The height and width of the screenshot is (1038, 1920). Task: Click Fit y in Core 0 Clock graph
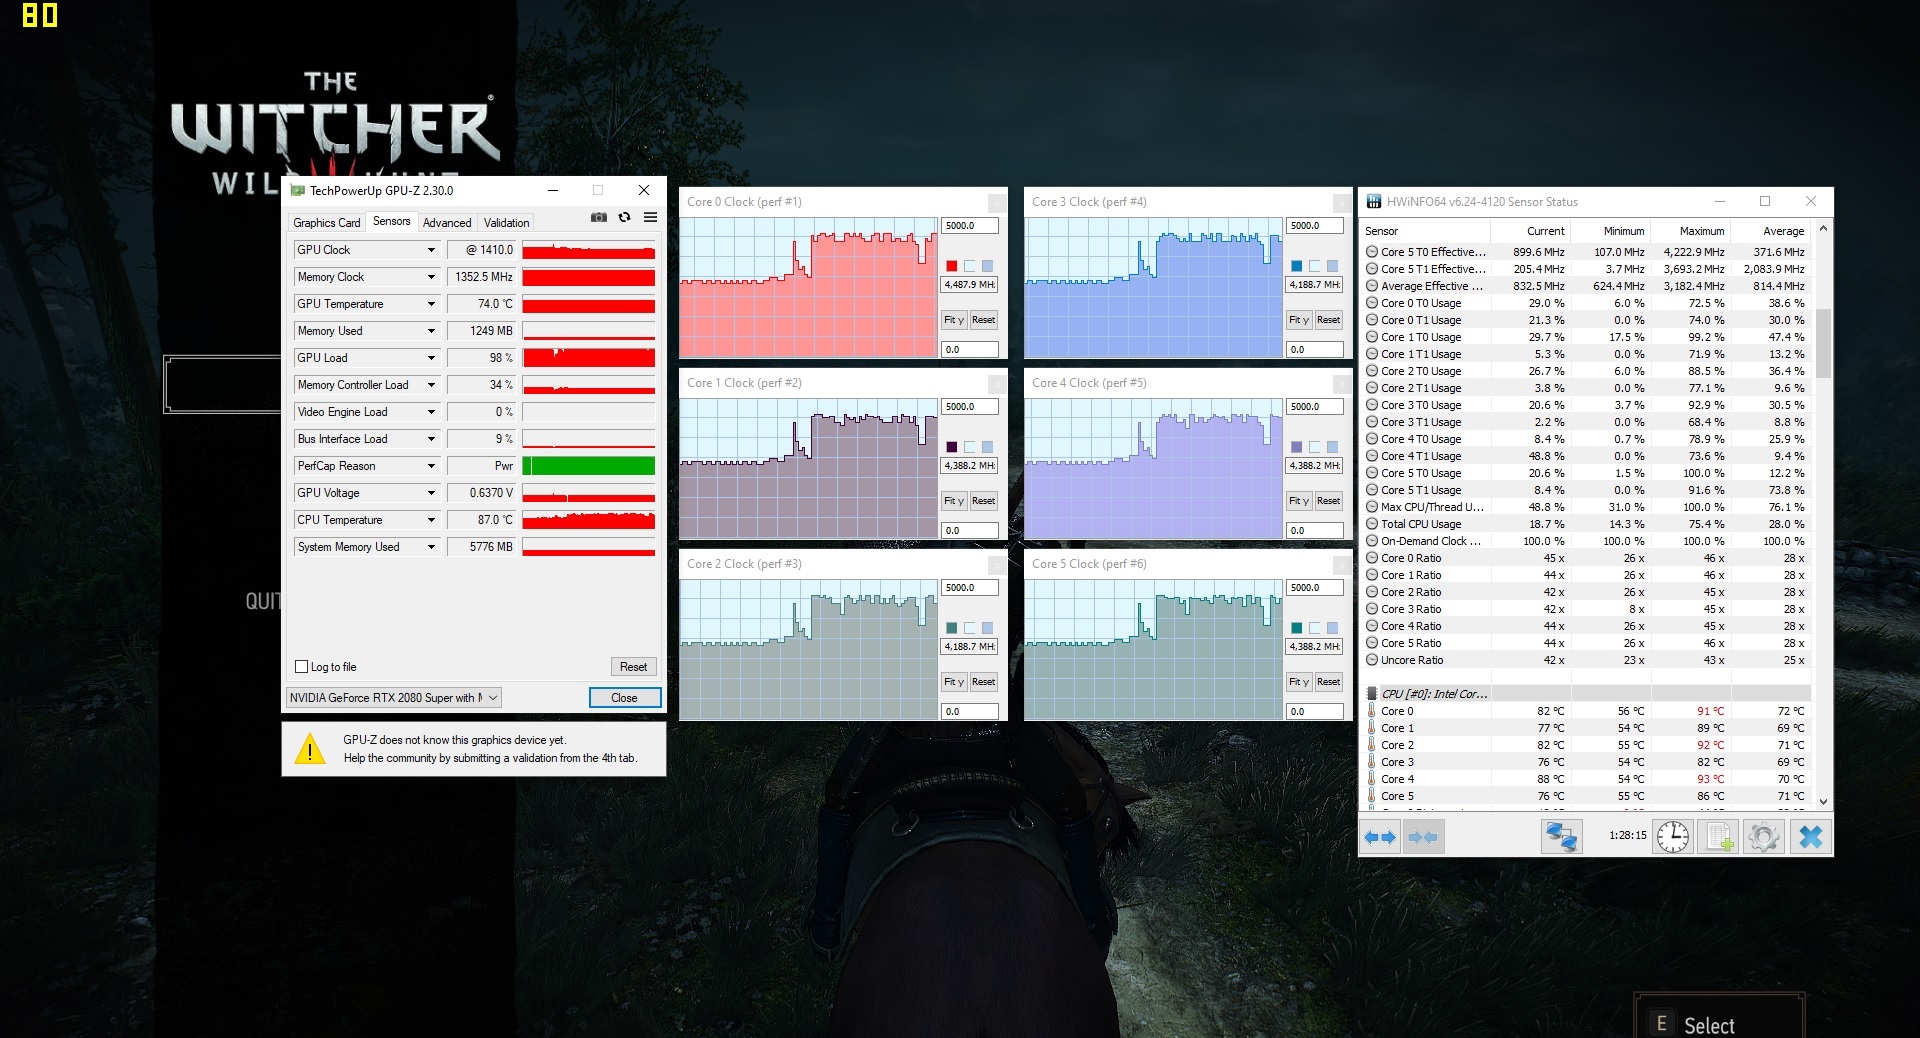pos(953,320)
